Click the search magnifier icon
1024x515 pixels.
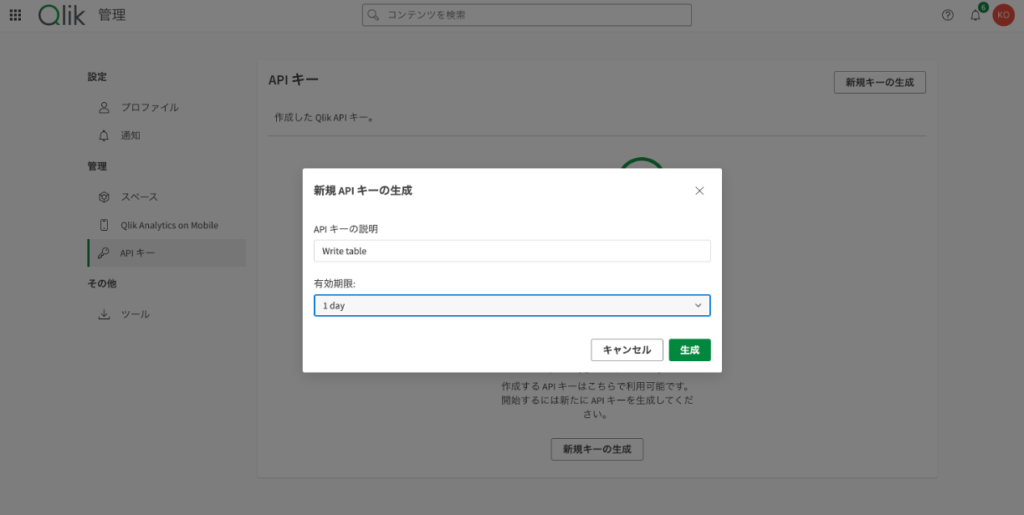coord(374,15)
